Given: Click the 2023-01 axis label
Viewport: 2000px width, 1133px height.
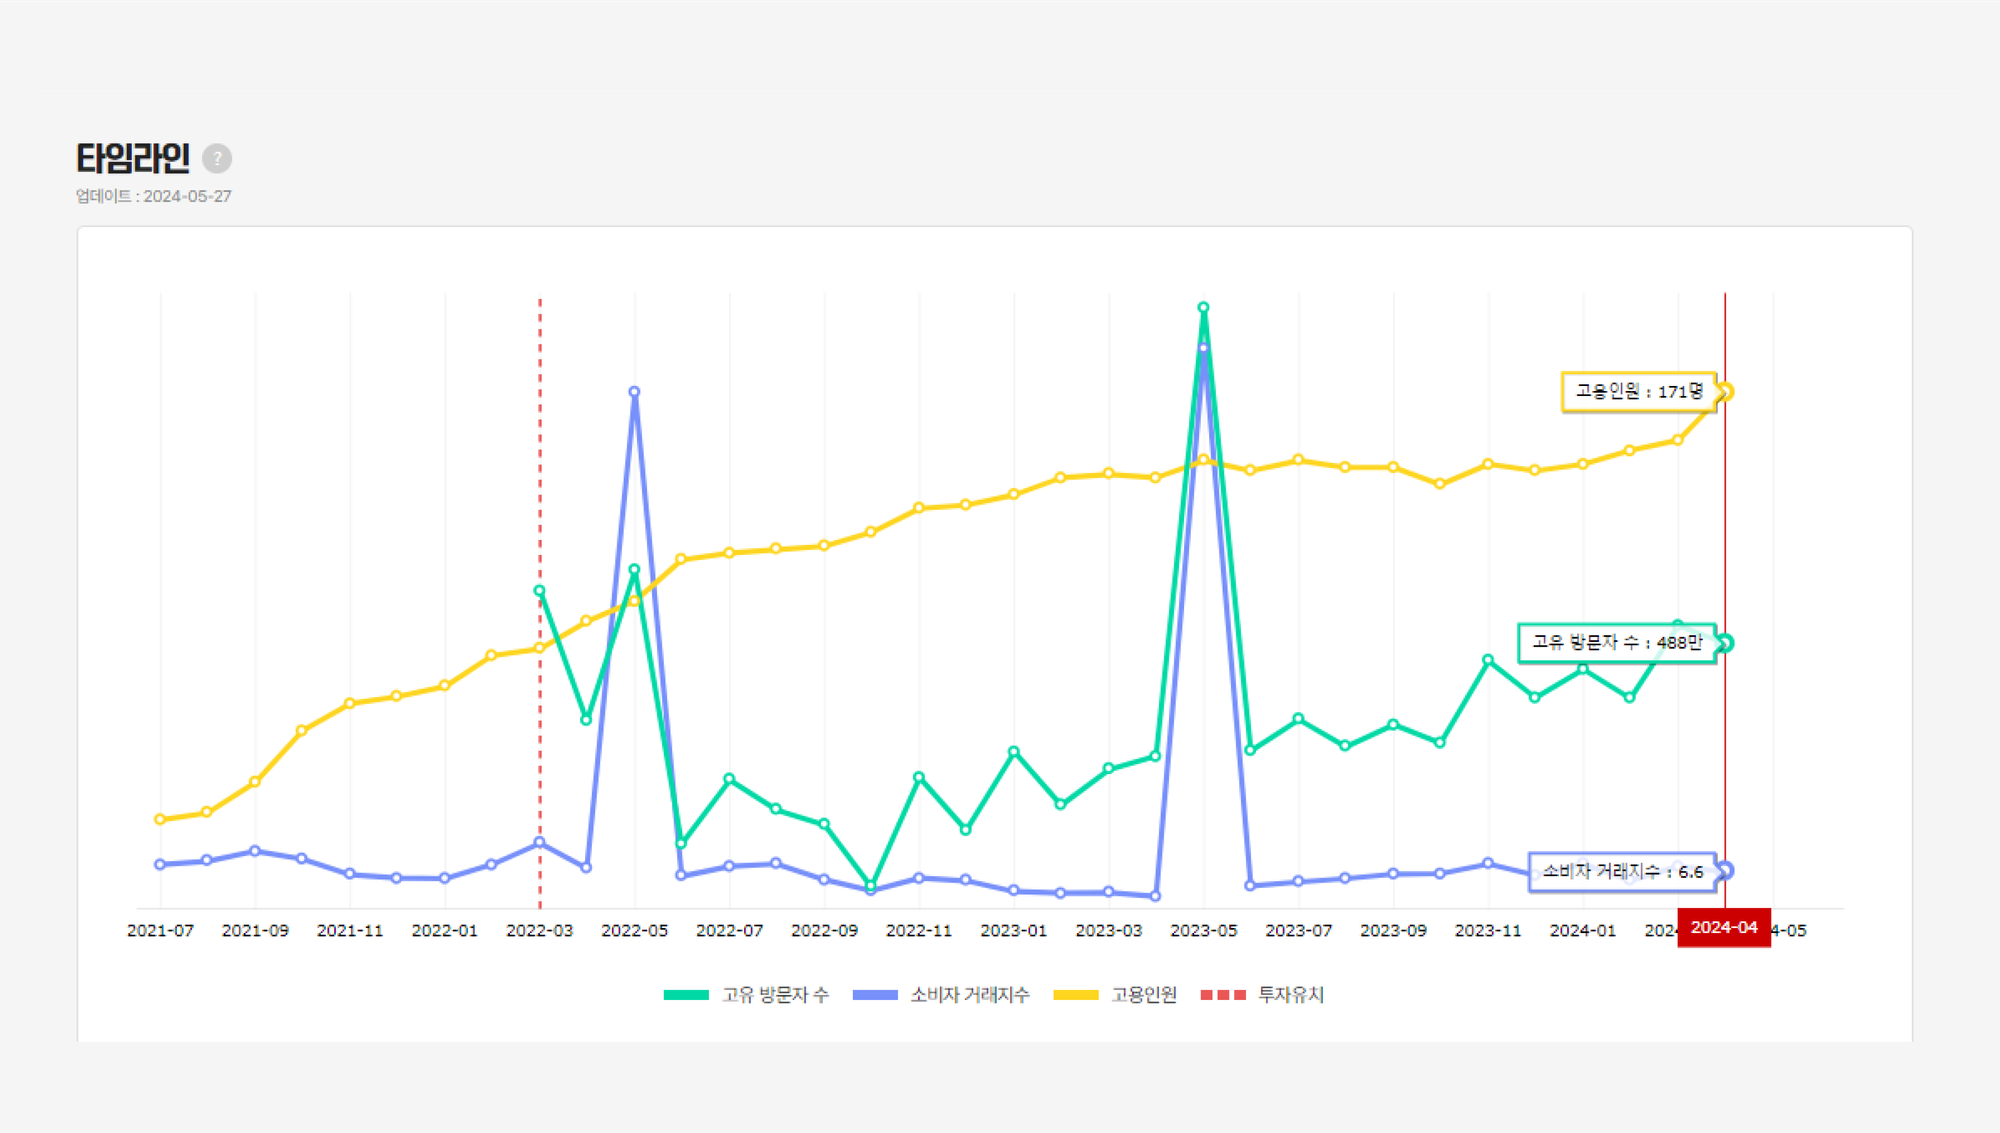Looking at the screenshot, I should [x=1013, y=930].
